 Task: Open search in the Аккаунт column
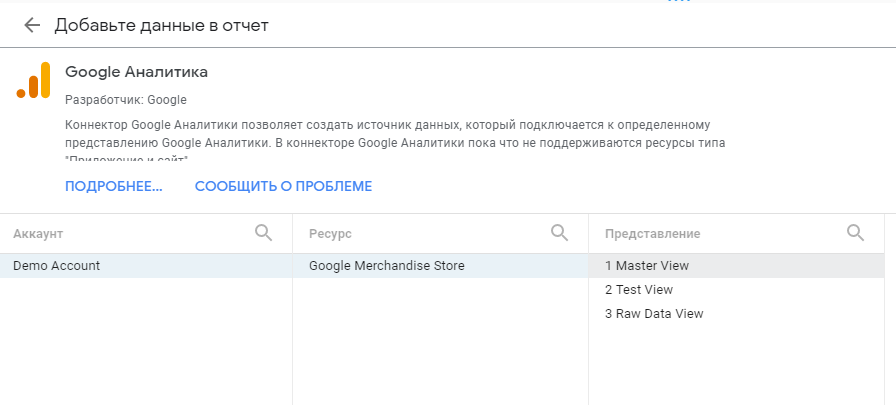pos(263,232)
